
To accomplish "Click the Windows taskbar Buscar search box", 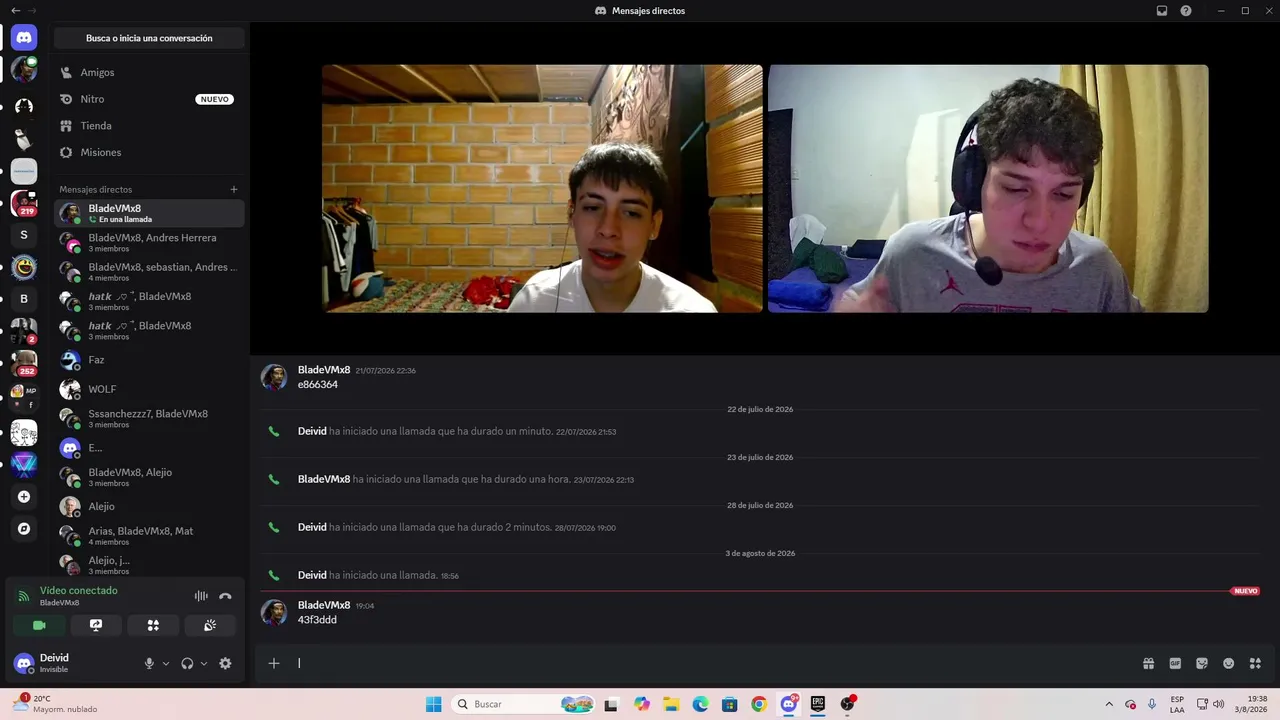I will point(524,704).
